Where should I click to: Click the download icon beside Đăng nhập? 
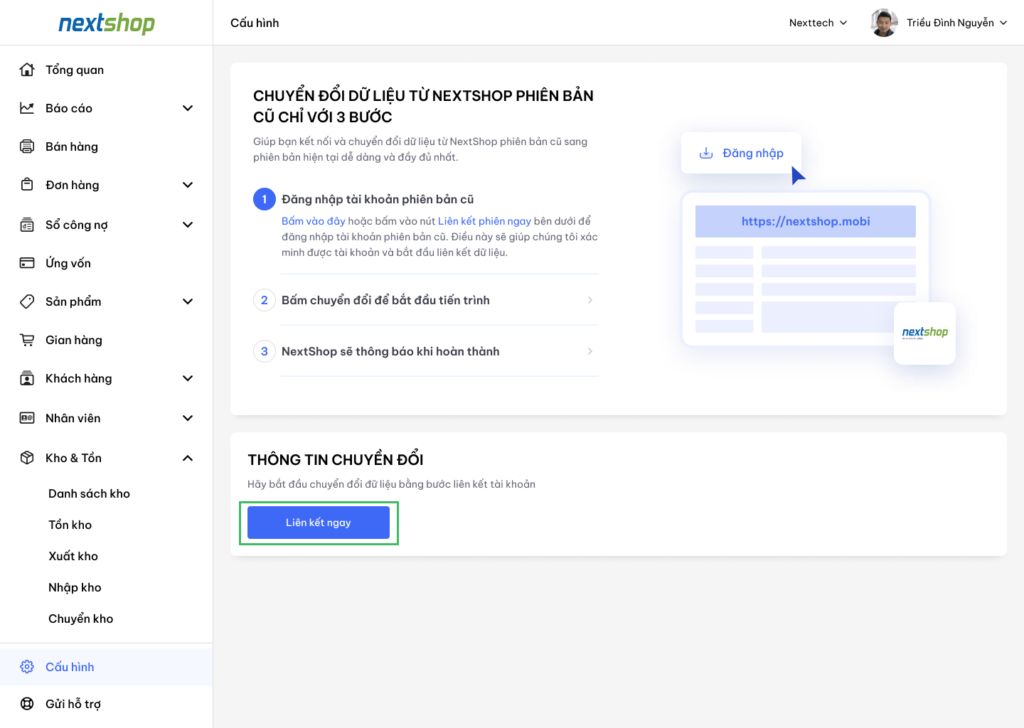[x=707, y=152]
